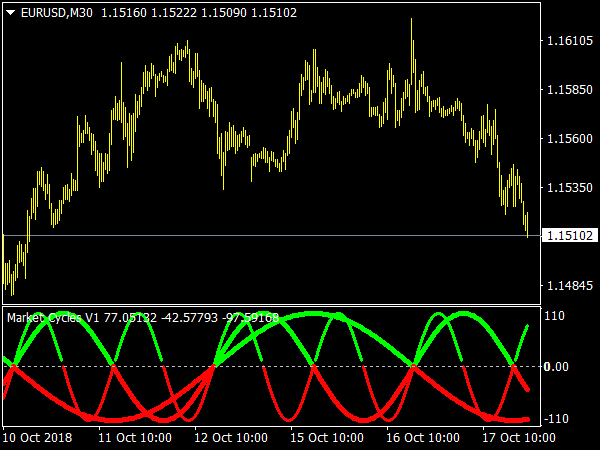Select the current price label 1.15102
600x450 pixels.
pyautogui.click(x=570, y=235)
